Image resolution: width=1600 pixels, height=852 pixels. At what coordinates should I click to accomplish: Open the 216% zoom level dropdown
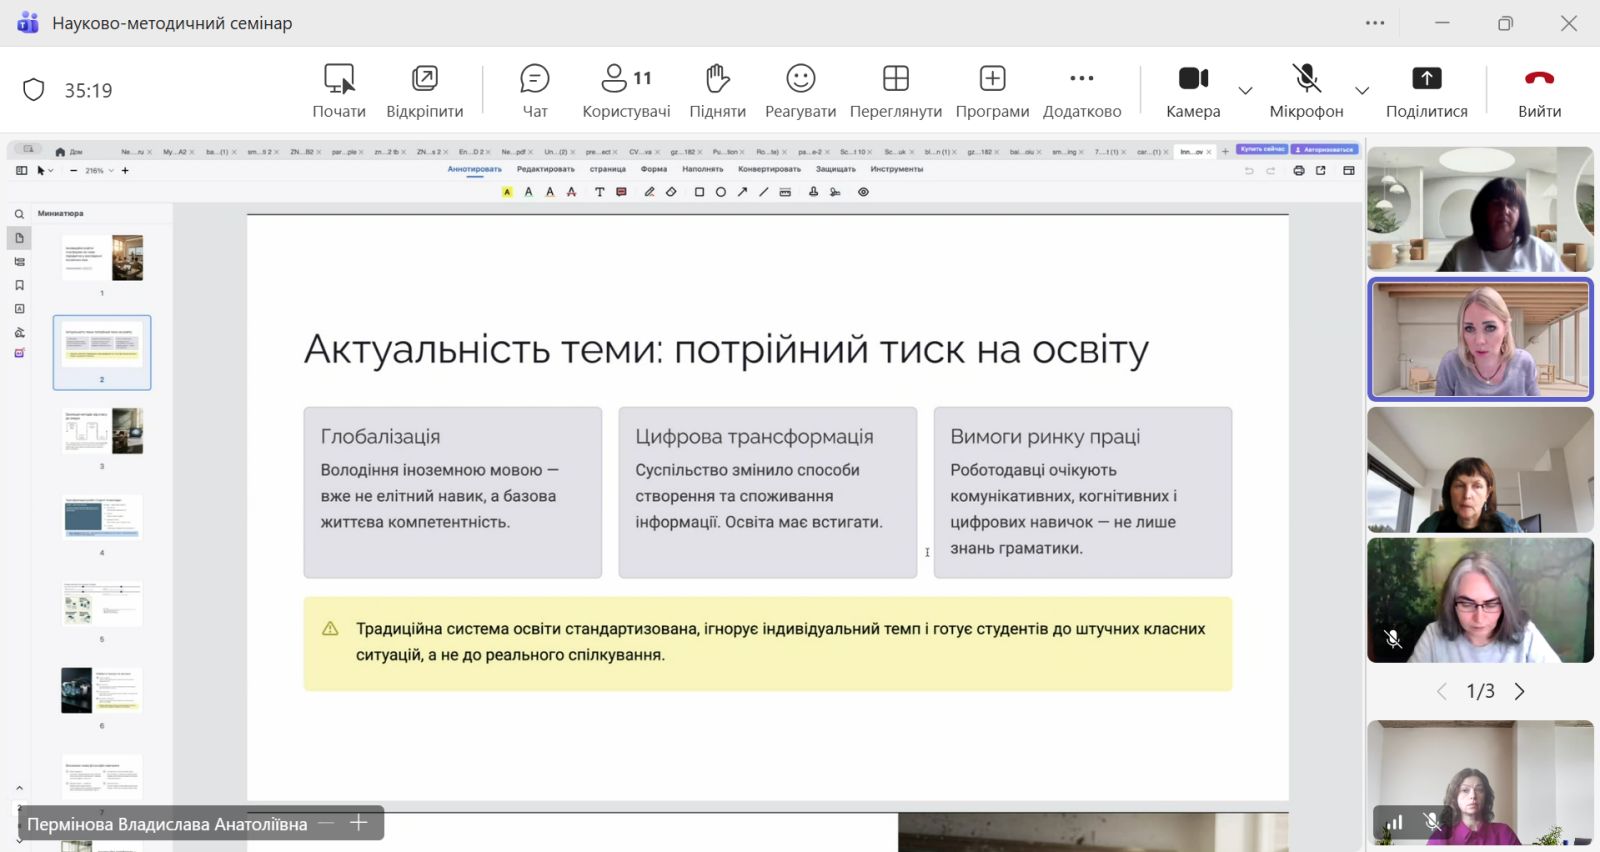[x=100, y=171]
